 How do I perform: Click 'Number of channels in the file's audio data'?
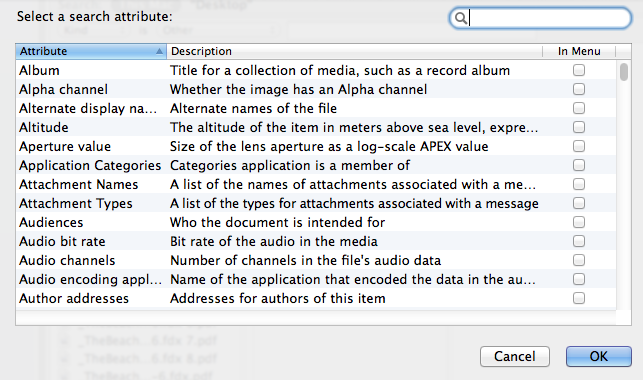(306, 260)
